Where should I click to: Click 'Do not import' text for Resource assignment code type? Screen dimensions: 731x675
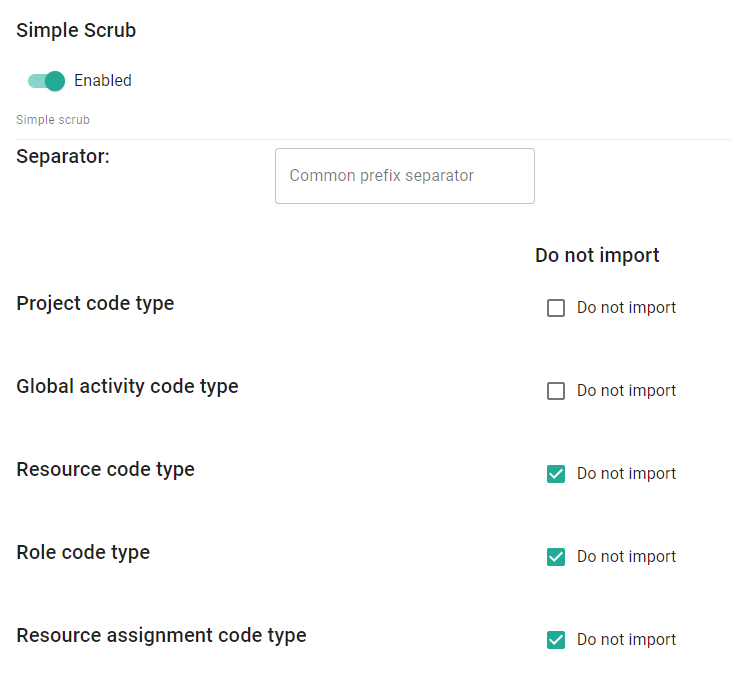626,640
